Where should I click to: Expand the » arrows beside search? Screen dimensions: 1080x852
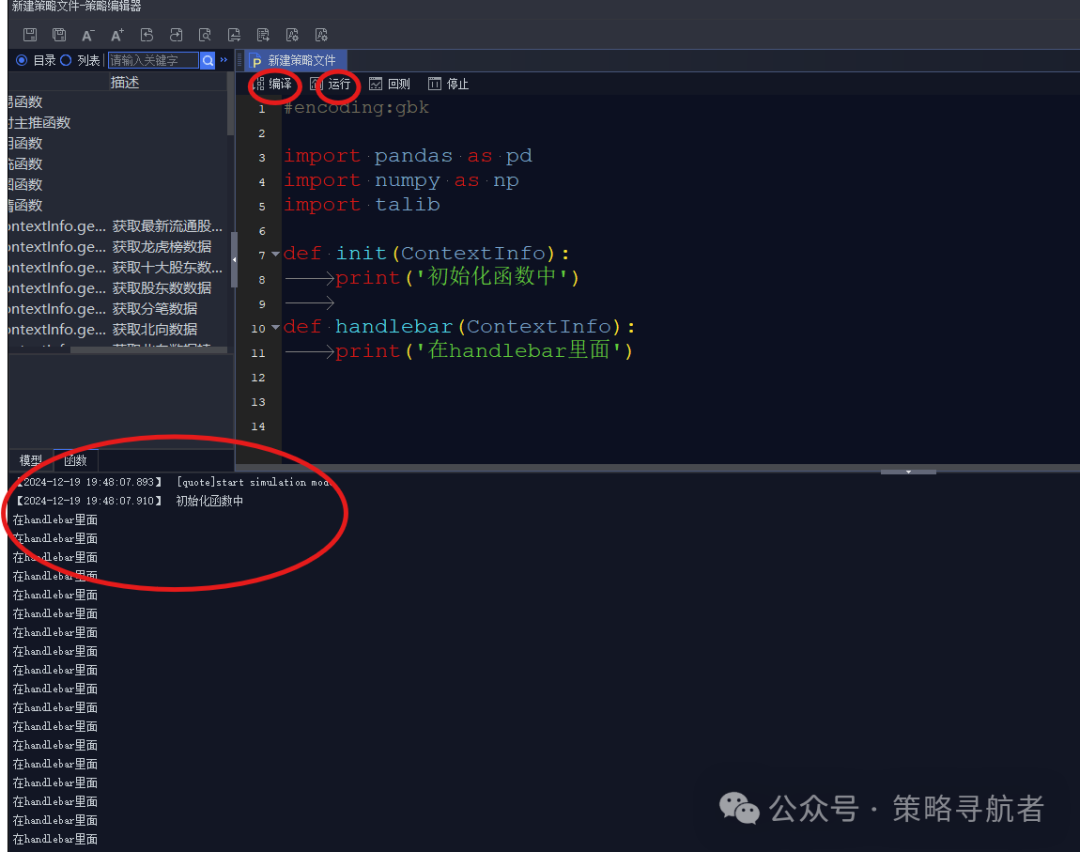click(x=224, y=60)
